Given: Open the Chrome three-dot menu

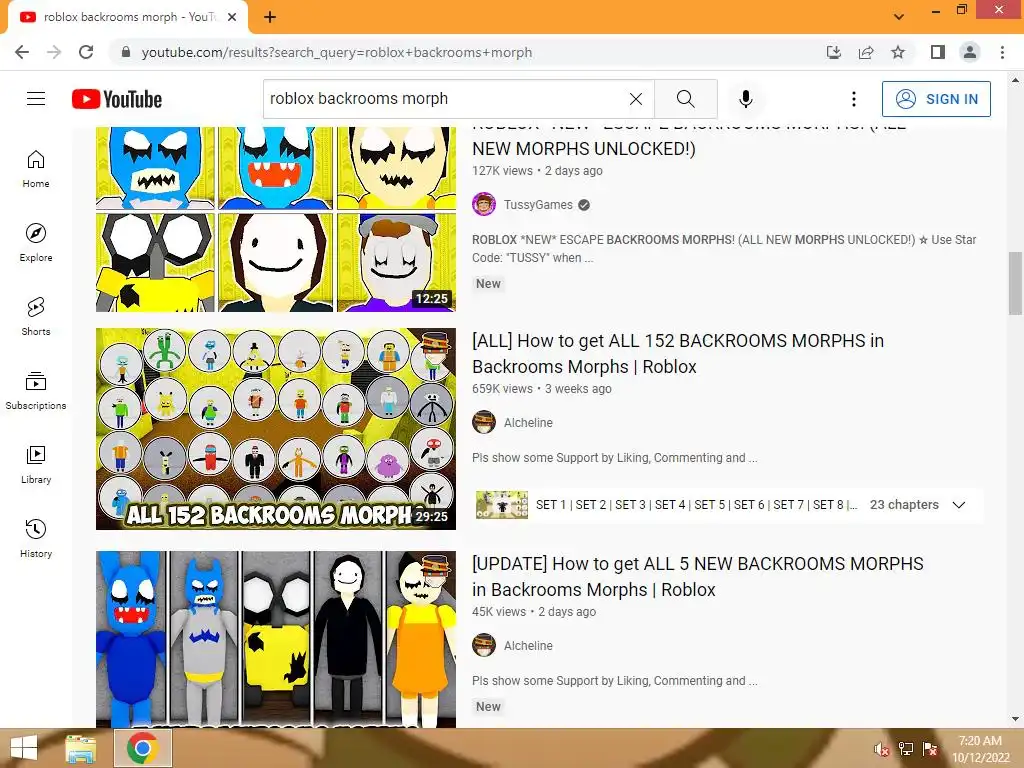Looking at the screenshot, I should 1002,52.
